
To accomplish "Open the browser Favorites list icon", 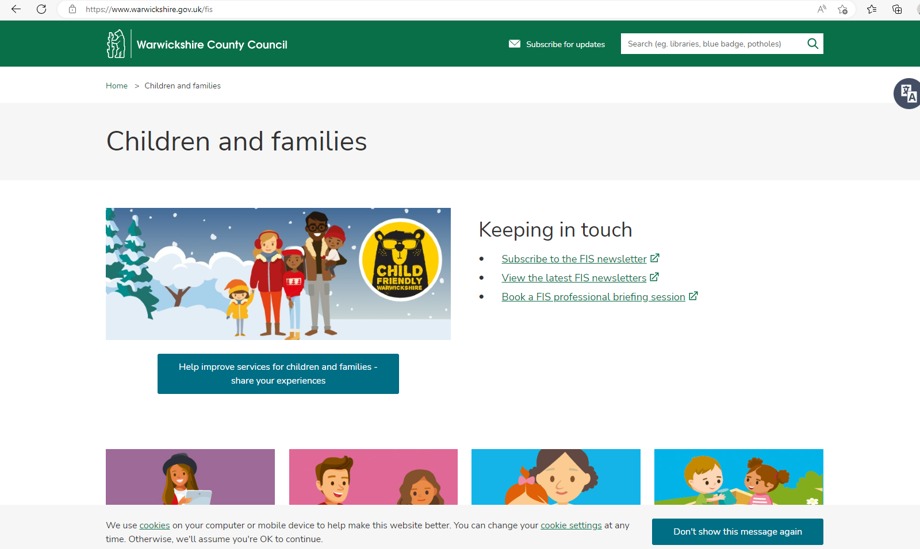I will click(x=872, y=9).
